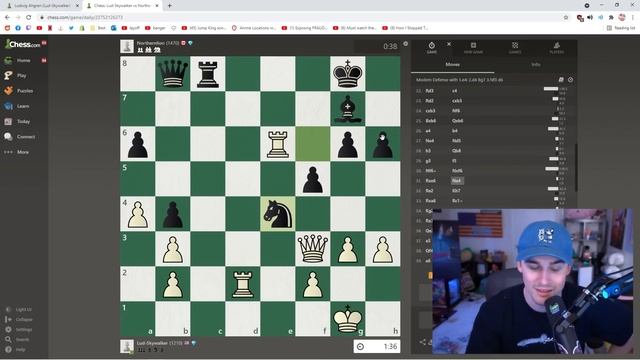Open the Play menu in sidebar
Viewport: 640px width, 360px height.
tap(22, 76)
